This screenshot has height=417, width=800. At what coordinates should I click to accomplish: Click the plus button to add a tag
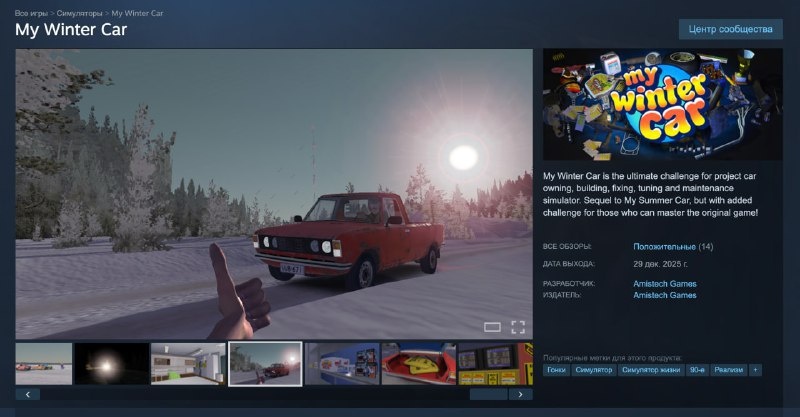(x=755, y=370)
